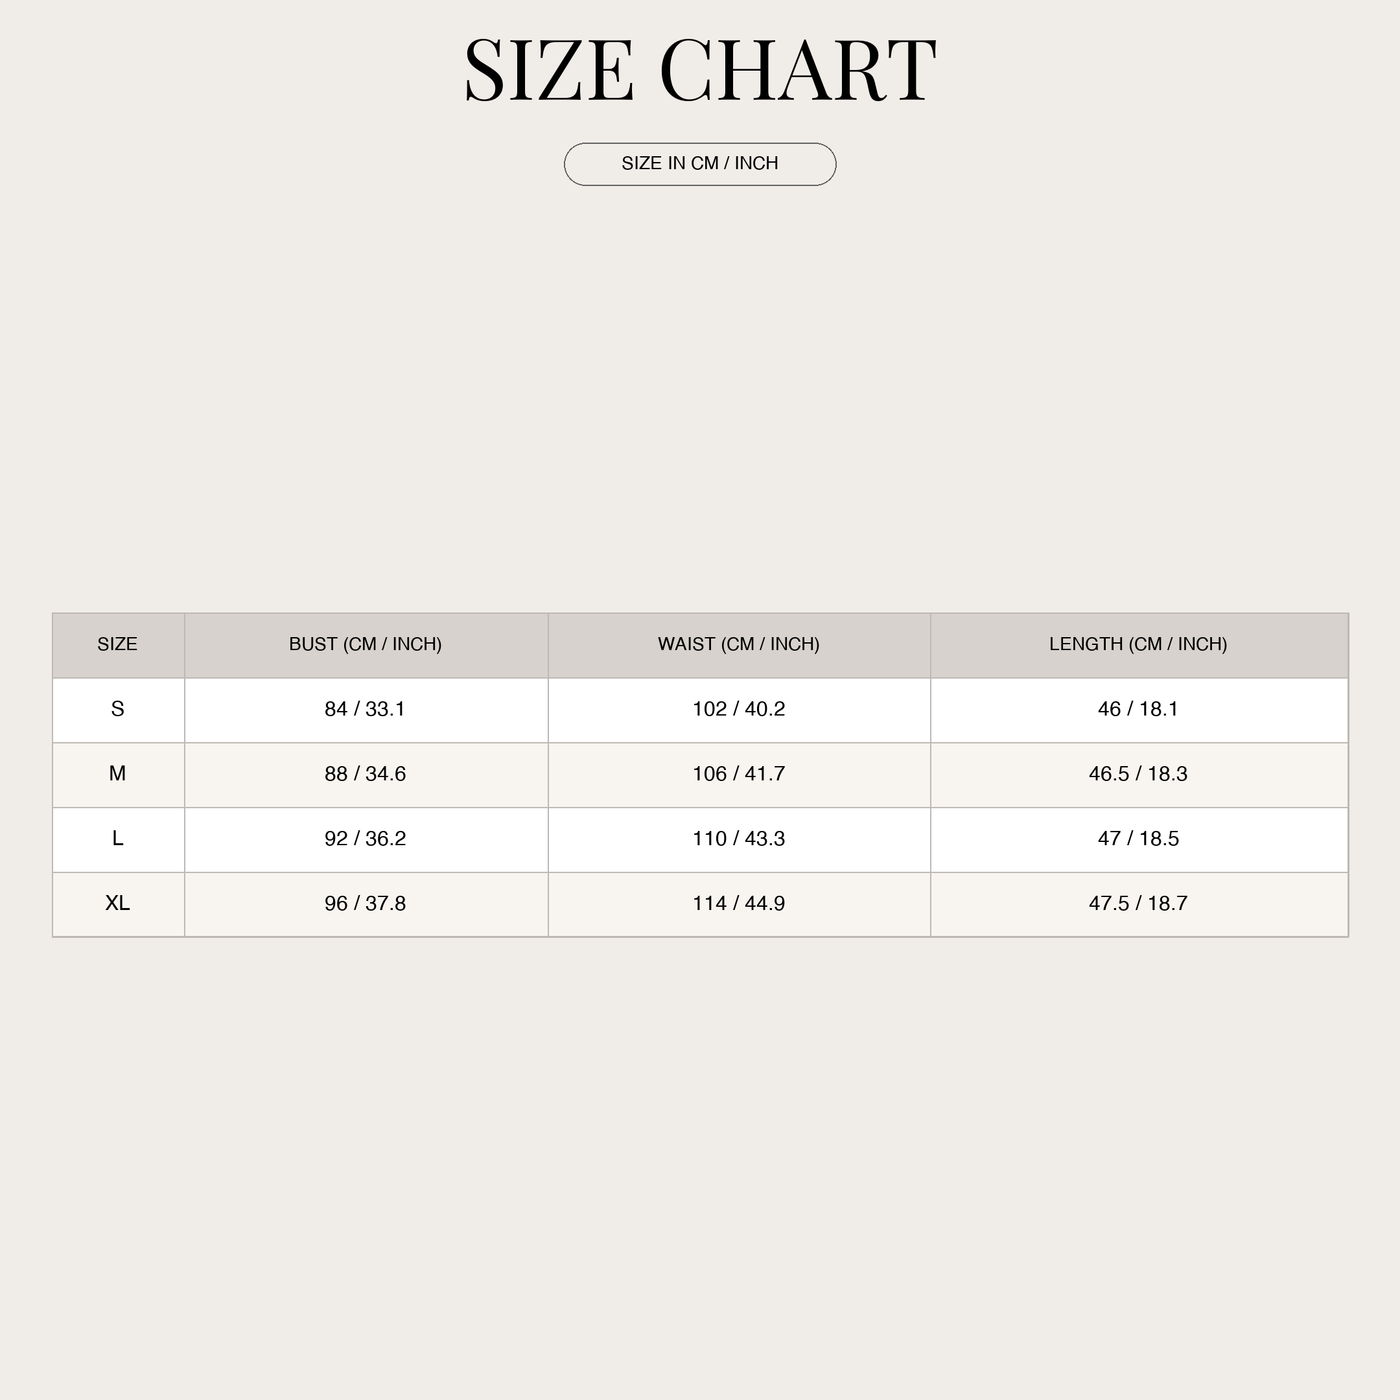
Task: Select bust value 88 / 34.6
Action: [x=365, y=774]
